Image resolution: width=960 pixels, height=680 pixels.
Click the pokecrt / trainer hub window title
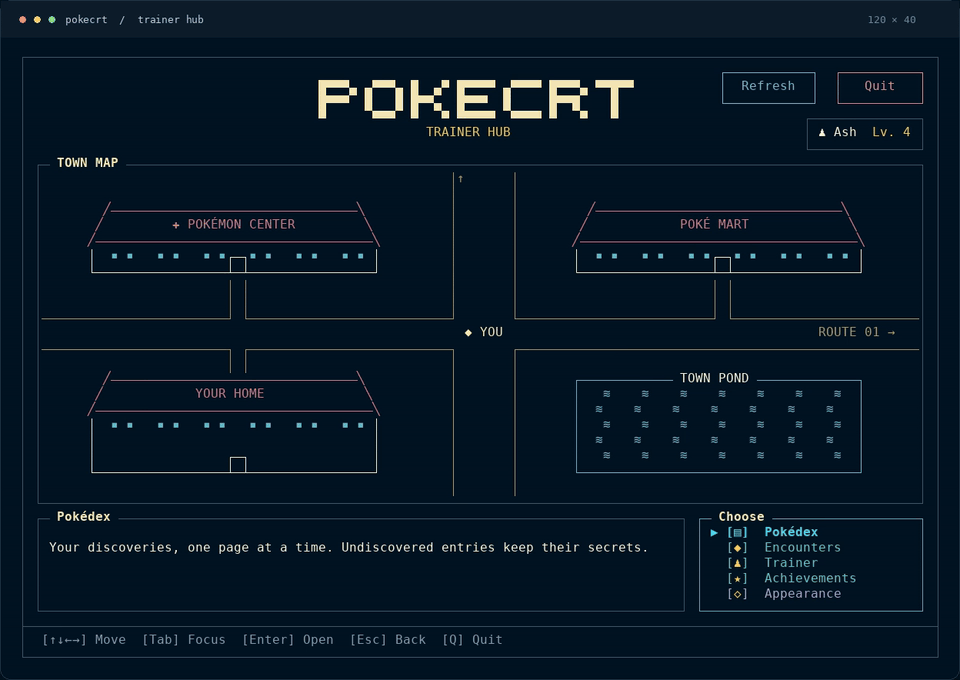(x=135, y=20)
